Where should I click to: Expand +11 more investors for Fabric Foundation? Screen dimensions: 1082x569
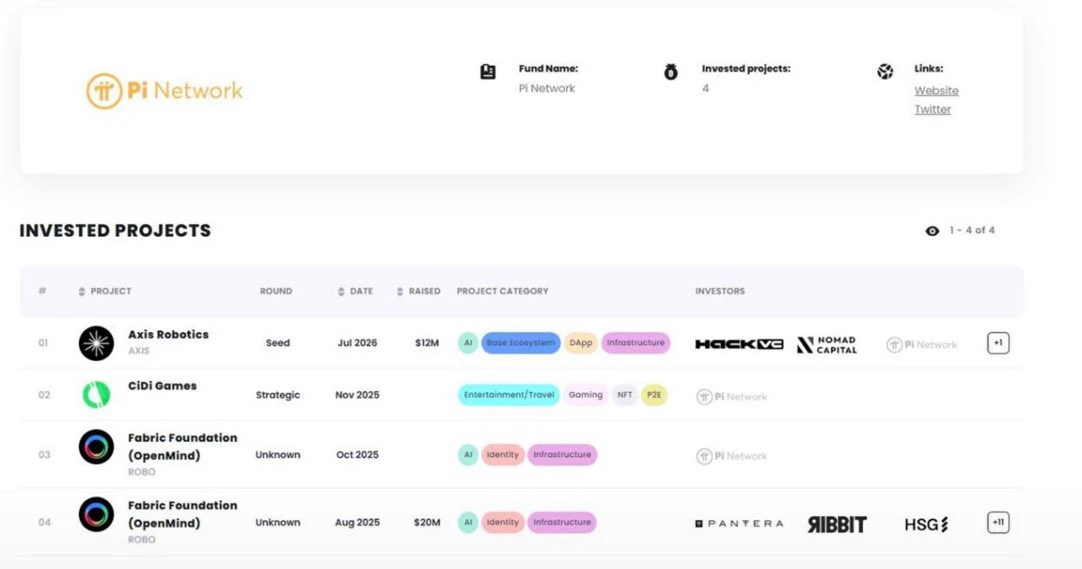[998, 523]
